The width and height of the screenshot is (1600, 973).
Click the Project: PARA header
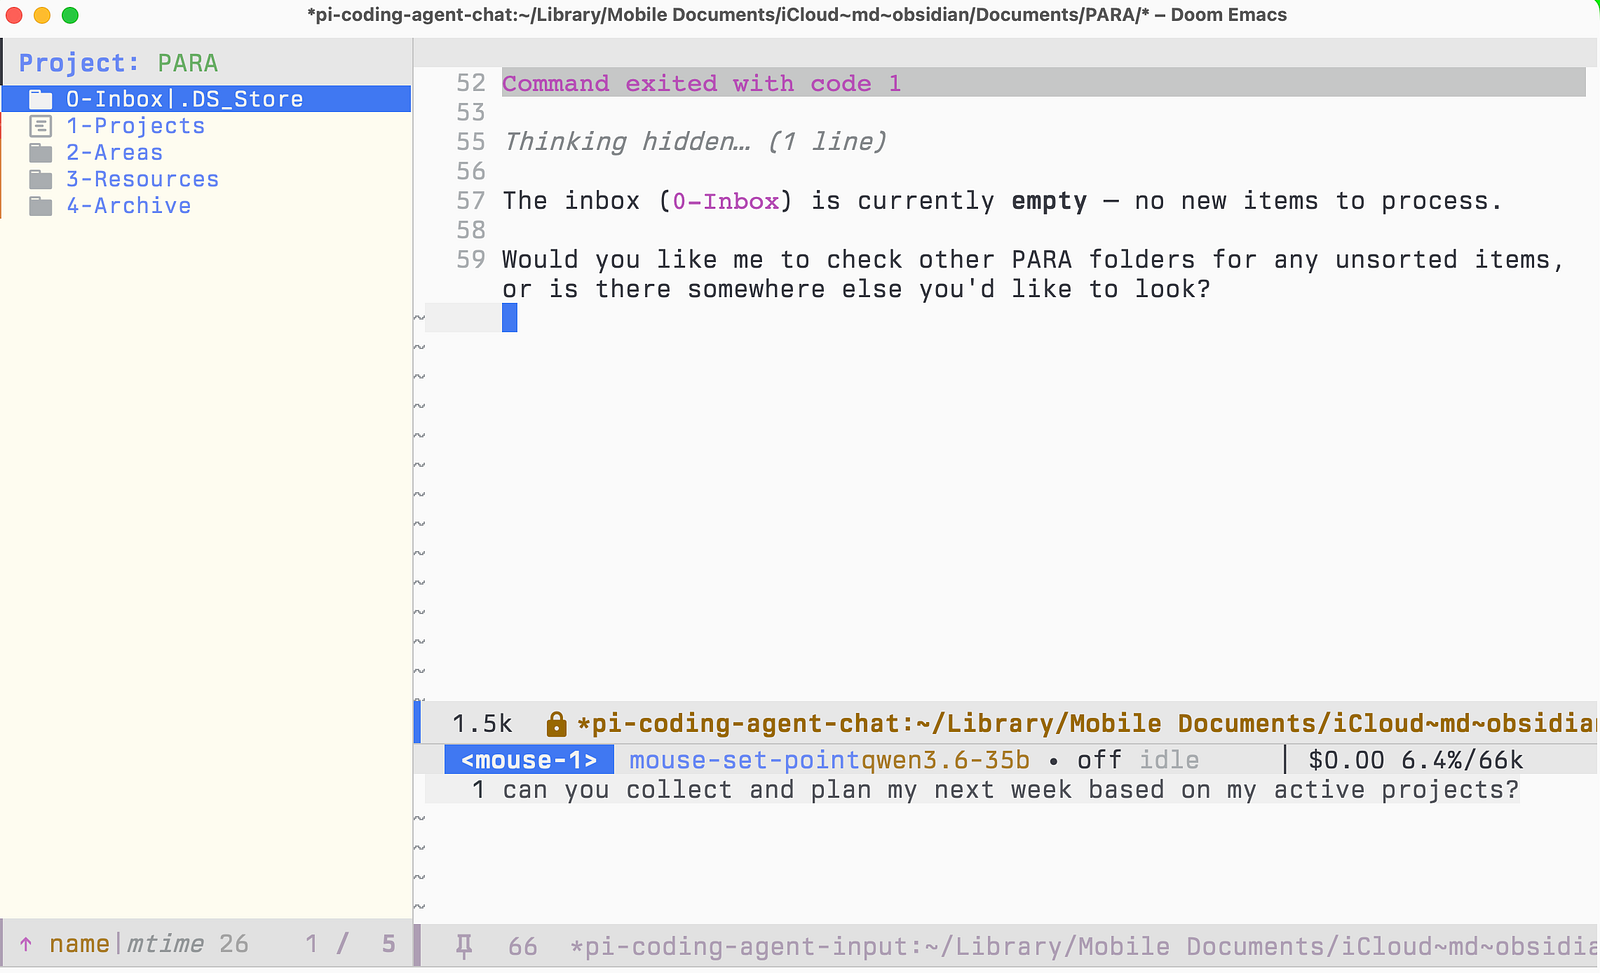pos(118,63)
